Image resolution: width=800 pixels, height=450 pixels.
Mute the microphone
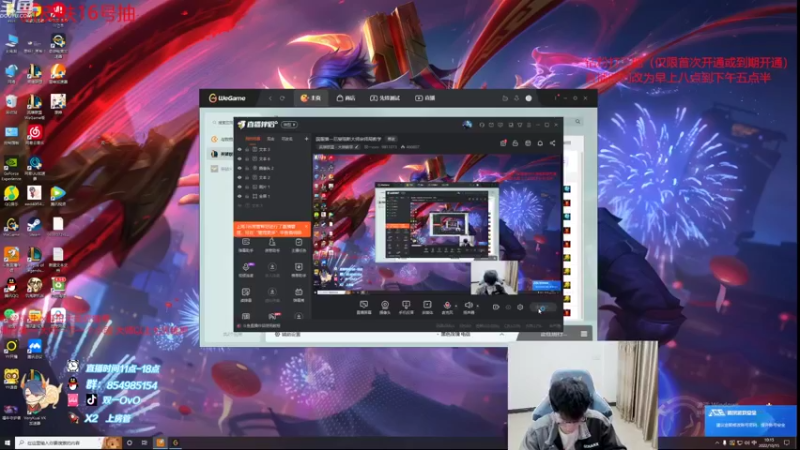click(x=447, y=307)
